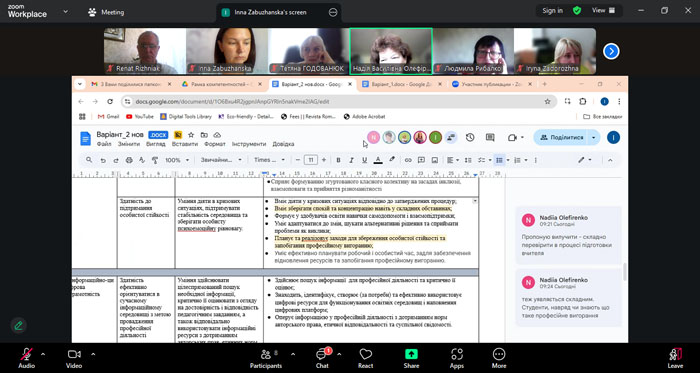Click the More options icon in Zoom toolbar
700x373 pixels.
pos(499,358)
